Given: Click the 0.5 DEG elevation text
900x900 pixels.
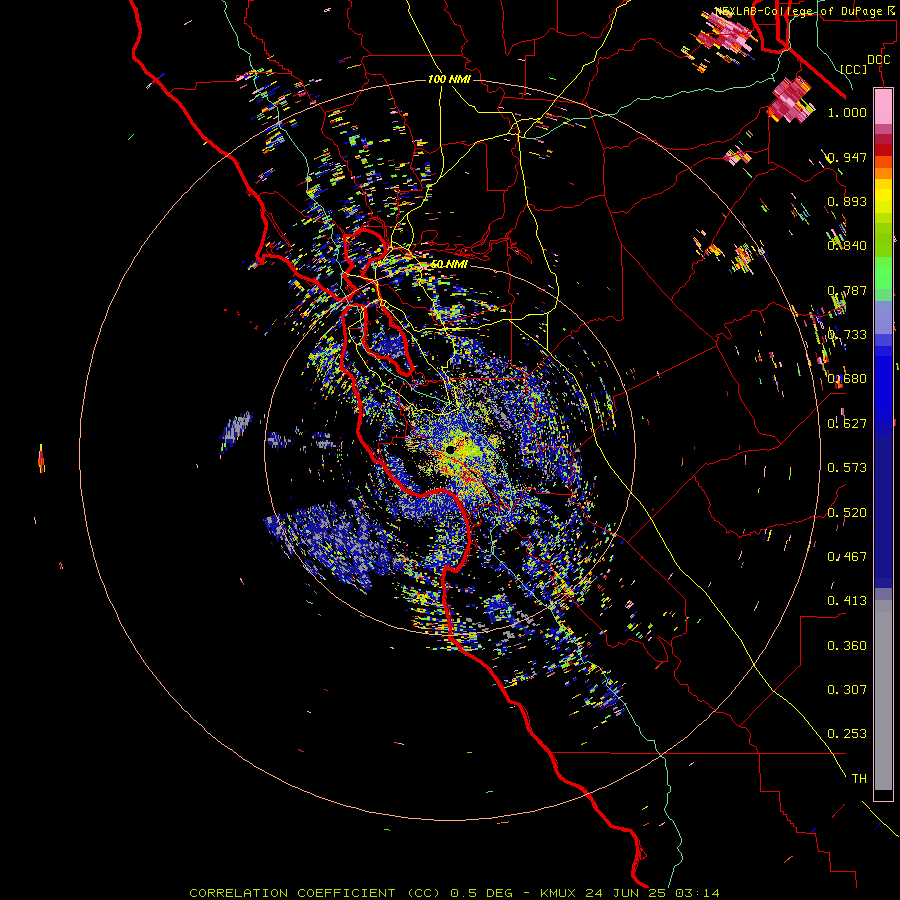Looking at the screenshot, I should coord(483,893).
